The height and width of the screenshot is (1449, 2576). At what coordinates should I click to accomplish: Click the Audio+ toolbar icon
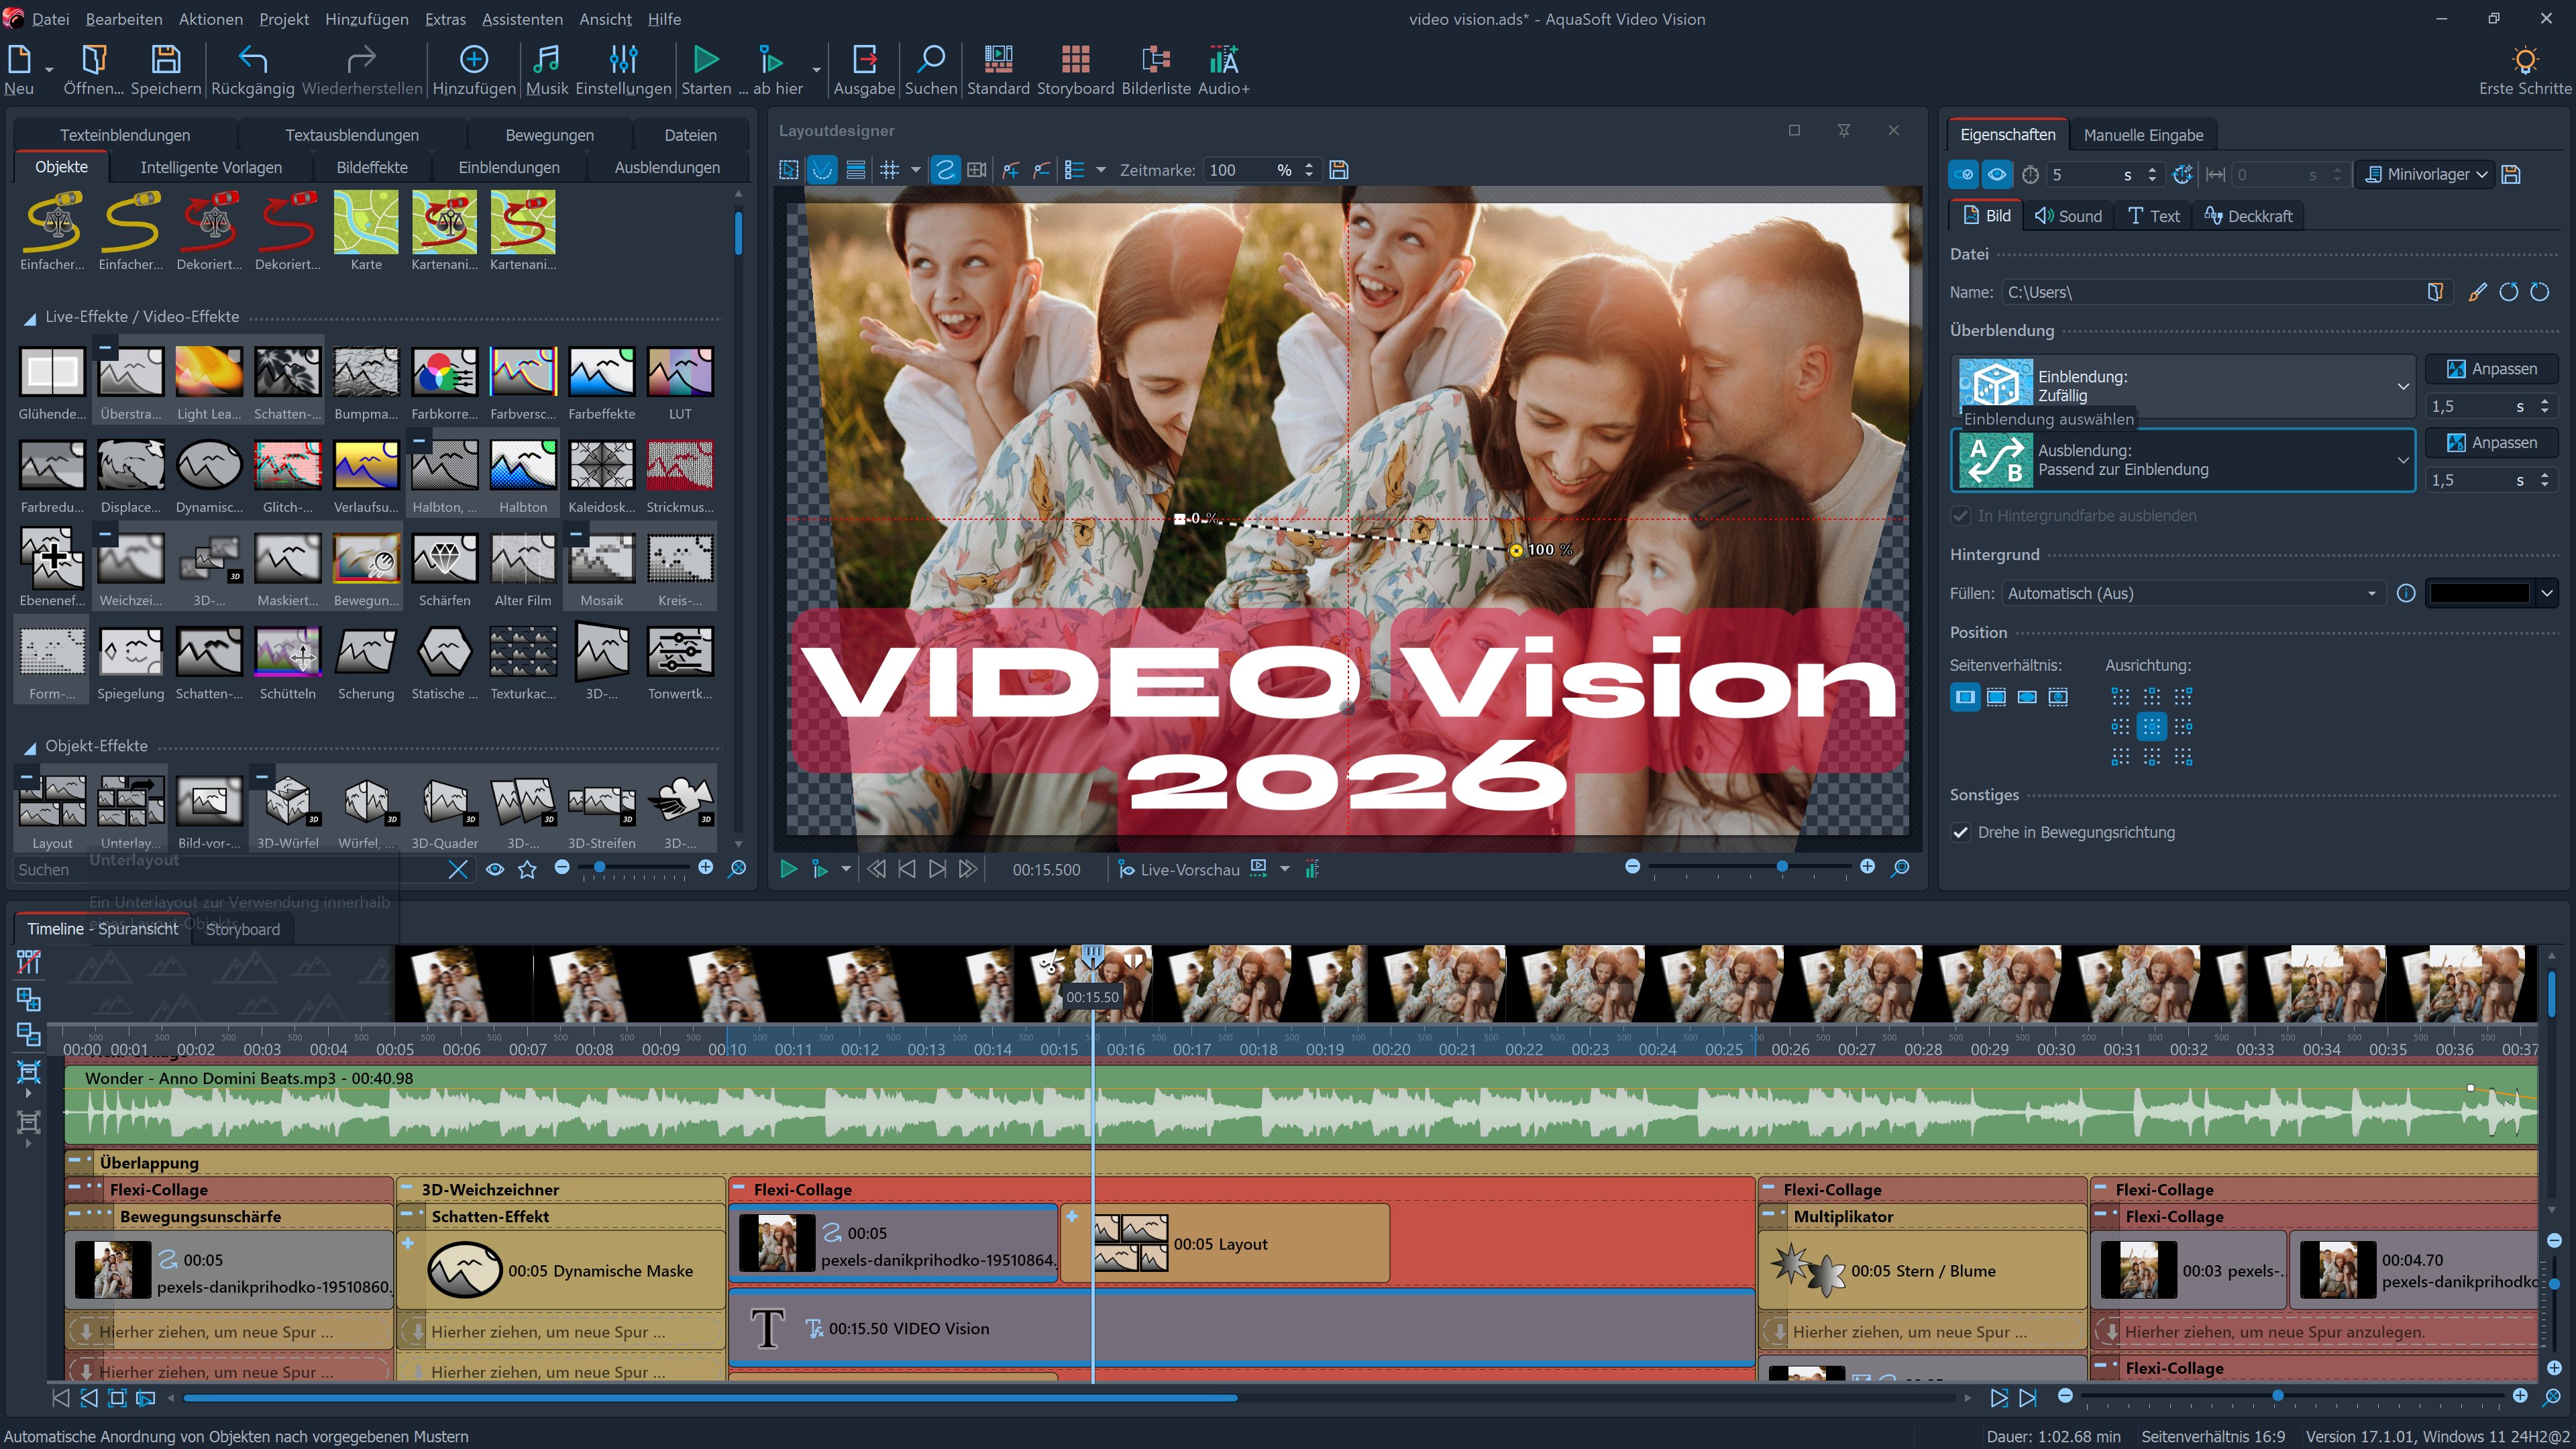tap(1223, 60)
